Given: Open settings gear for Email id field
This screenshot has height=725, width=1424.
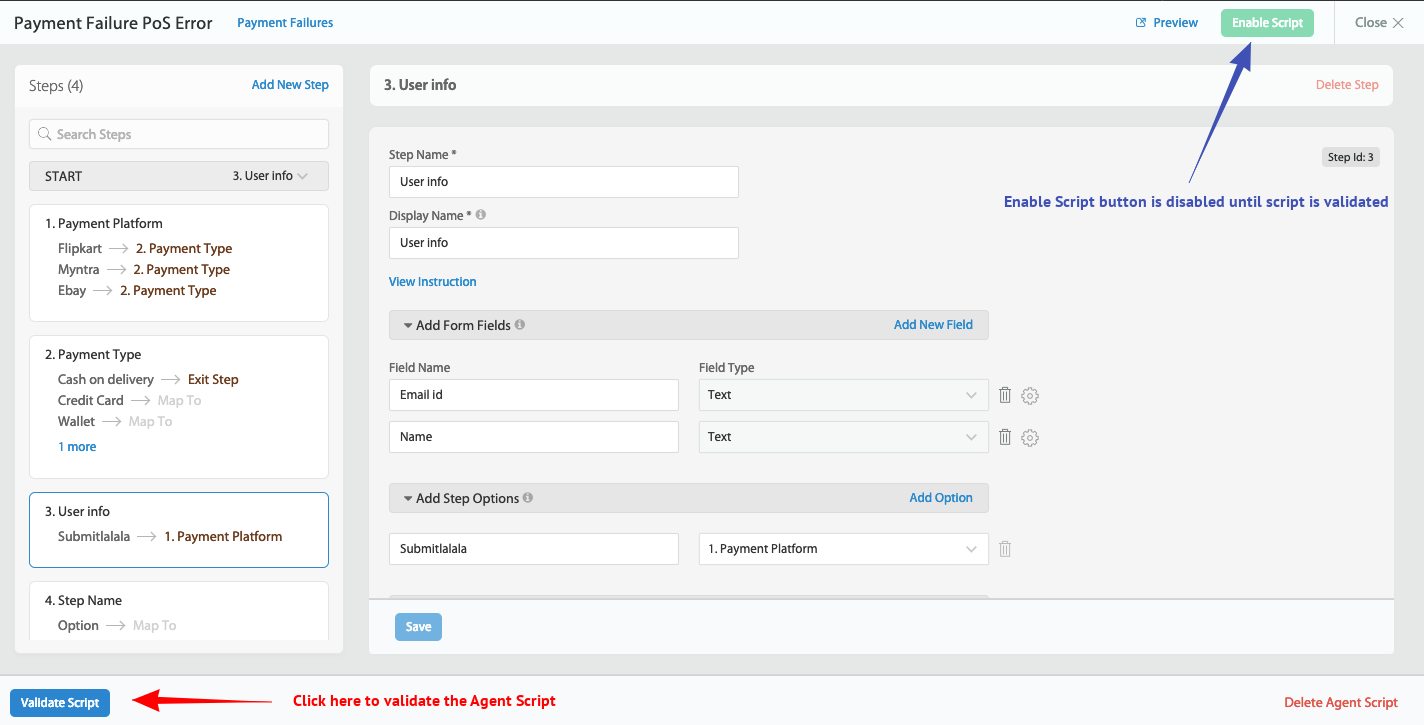Looking at the screenshot, I should pyautogui.click(x=1030, y=395).
